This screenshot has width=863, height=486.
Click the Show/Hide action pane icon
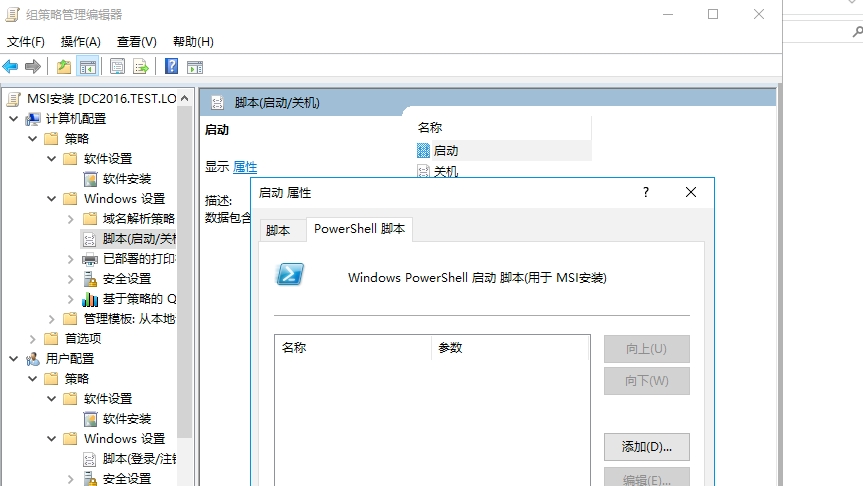[x=195, y=67]
